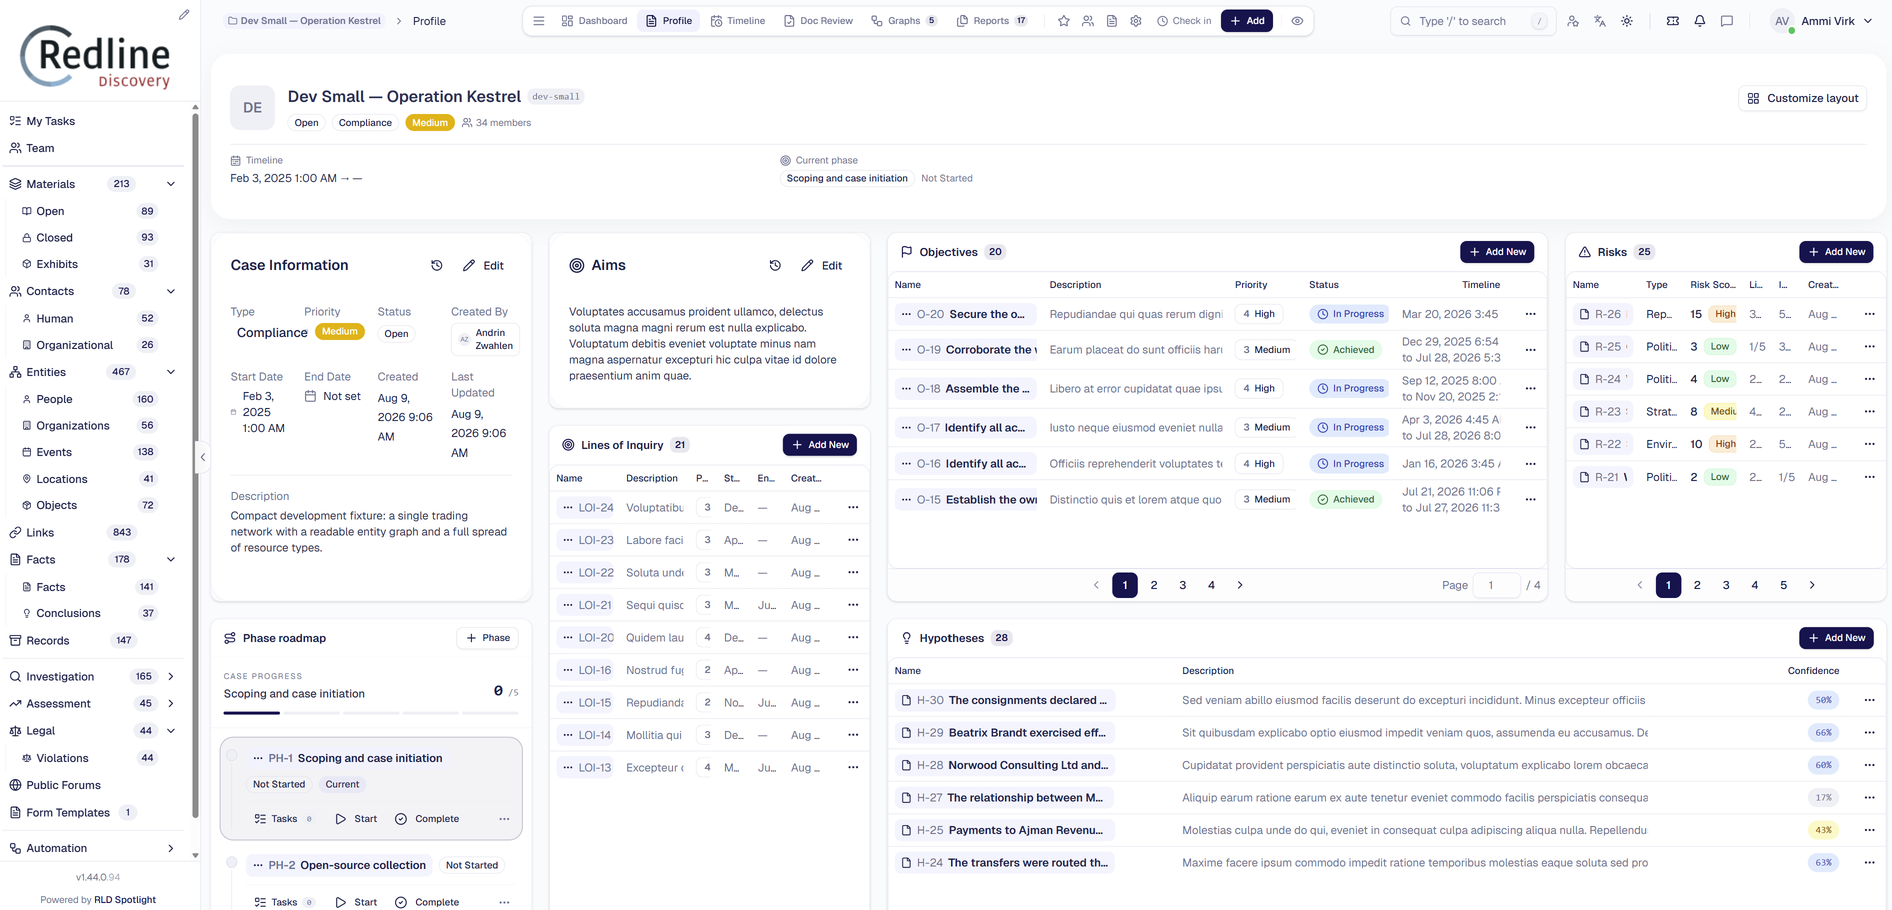Click the search input field

[1473, 21]
